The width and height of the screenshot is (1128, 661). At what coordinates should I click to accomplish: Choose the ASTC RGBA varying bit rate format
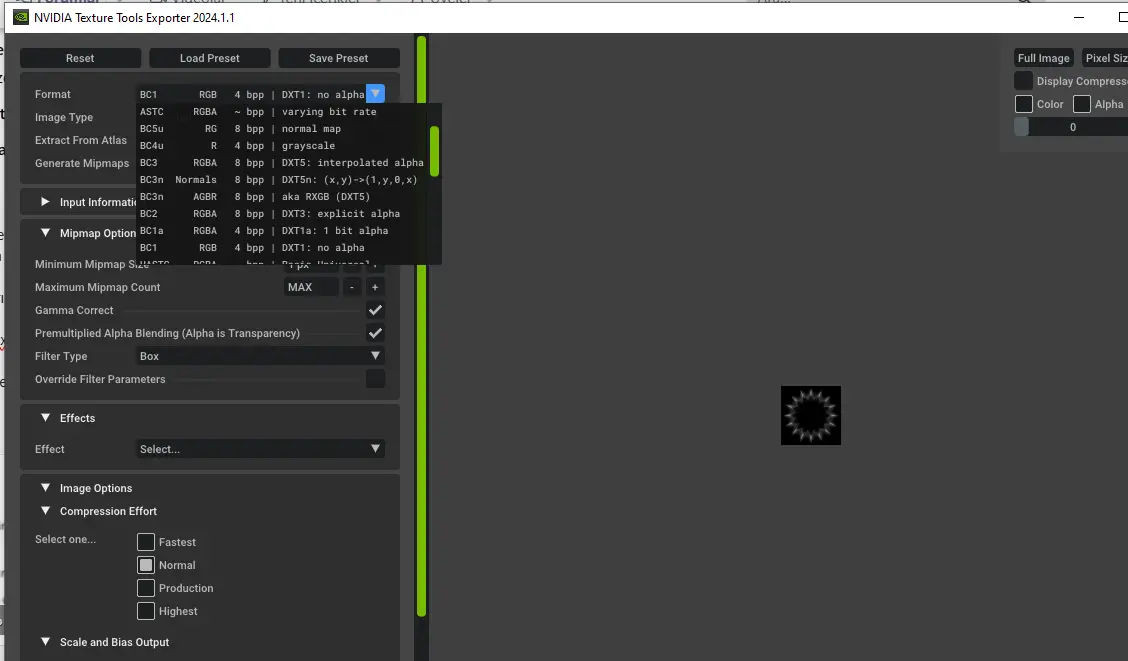[x=281, y=111]
